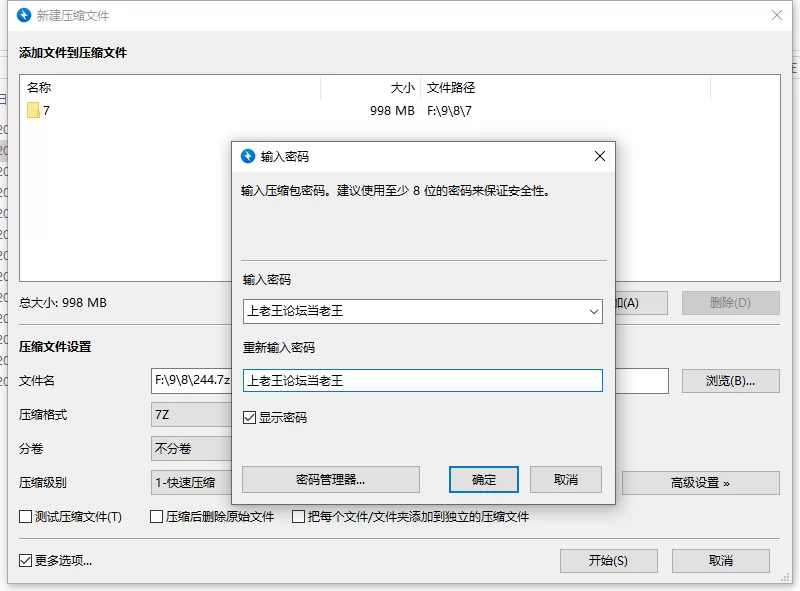The height and width of the screenshot is (591, 800).
Task: Select the yellow folder icon named 7
Action: point(33,110)
